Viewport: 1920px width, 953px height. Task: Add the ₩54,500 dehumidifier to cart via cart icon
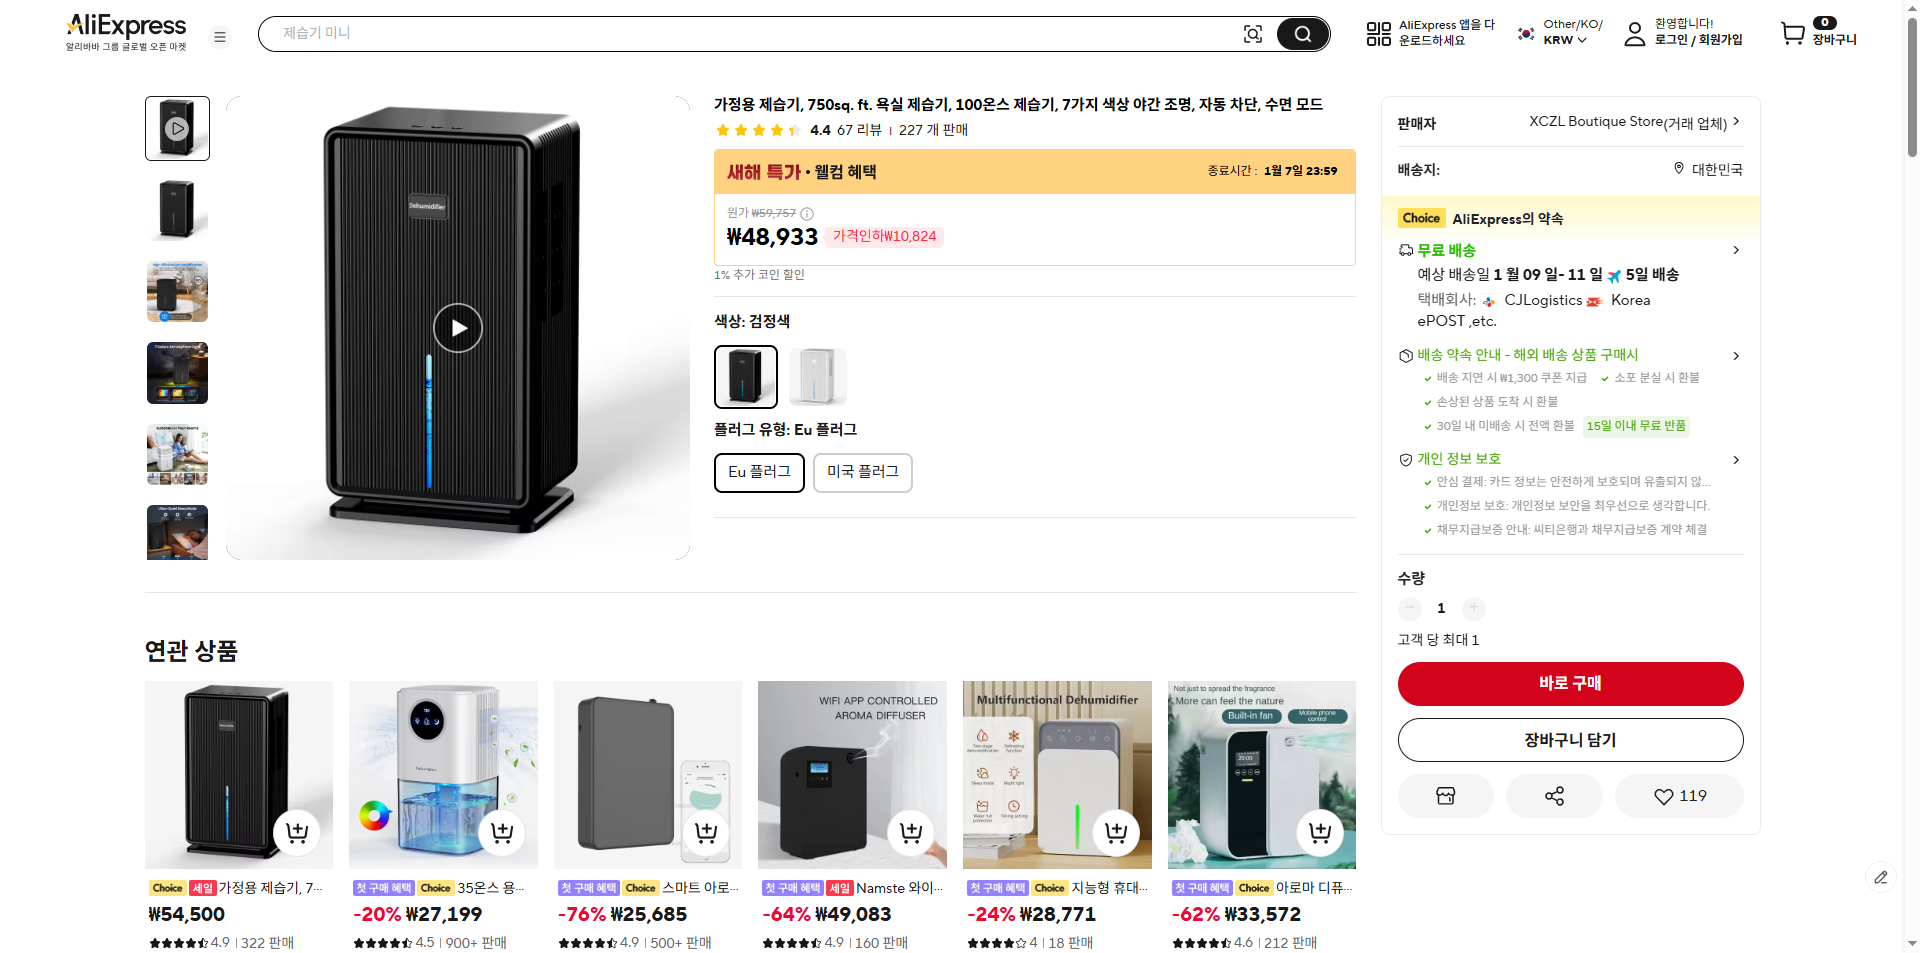click(x=296, y=831)
